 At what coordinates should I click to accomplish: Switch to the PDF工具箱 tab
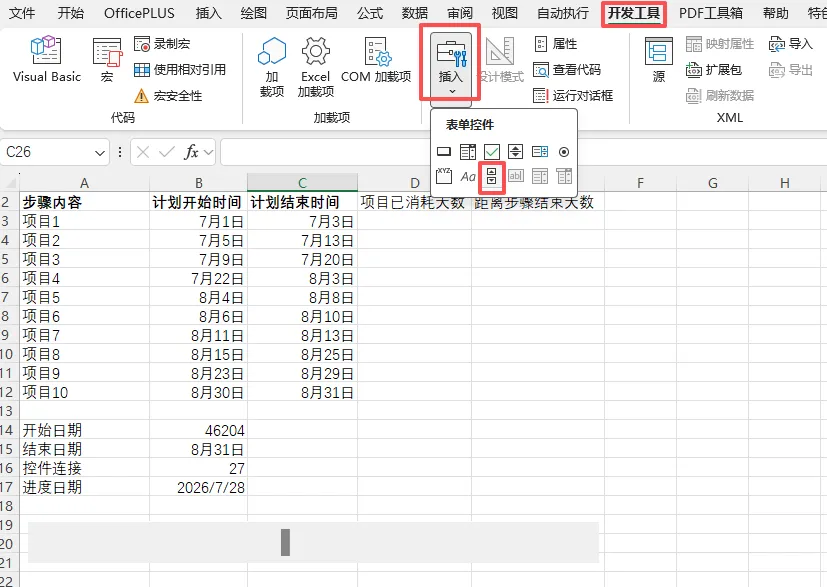pyautogui.click(x=710, y=13)
